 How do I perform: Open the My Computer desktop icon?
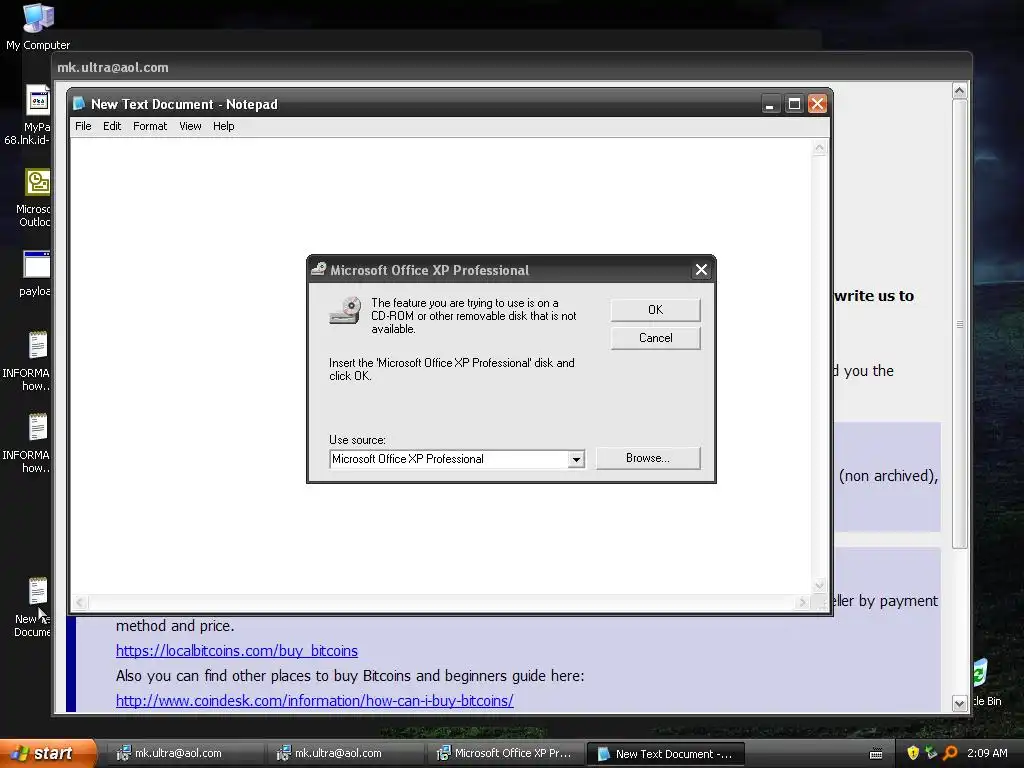pyautogui.click(x=38, y=26)
